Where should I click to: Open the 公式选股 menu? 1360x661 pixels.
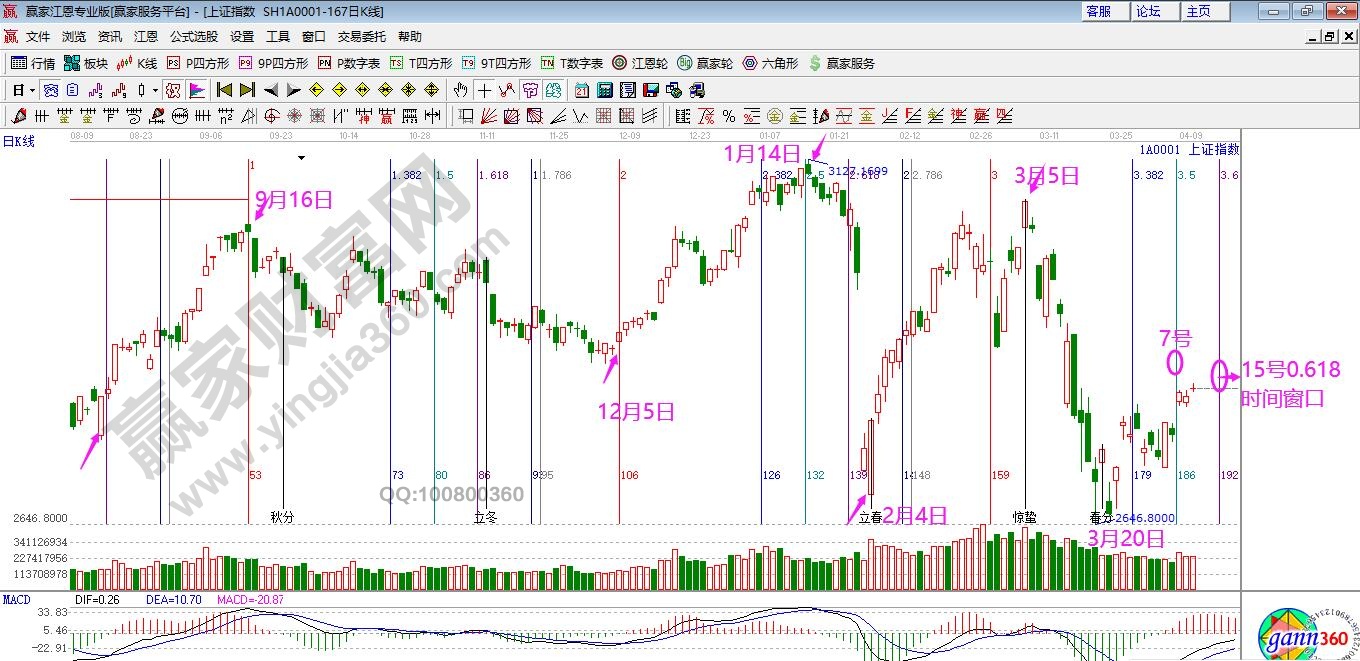193,37
